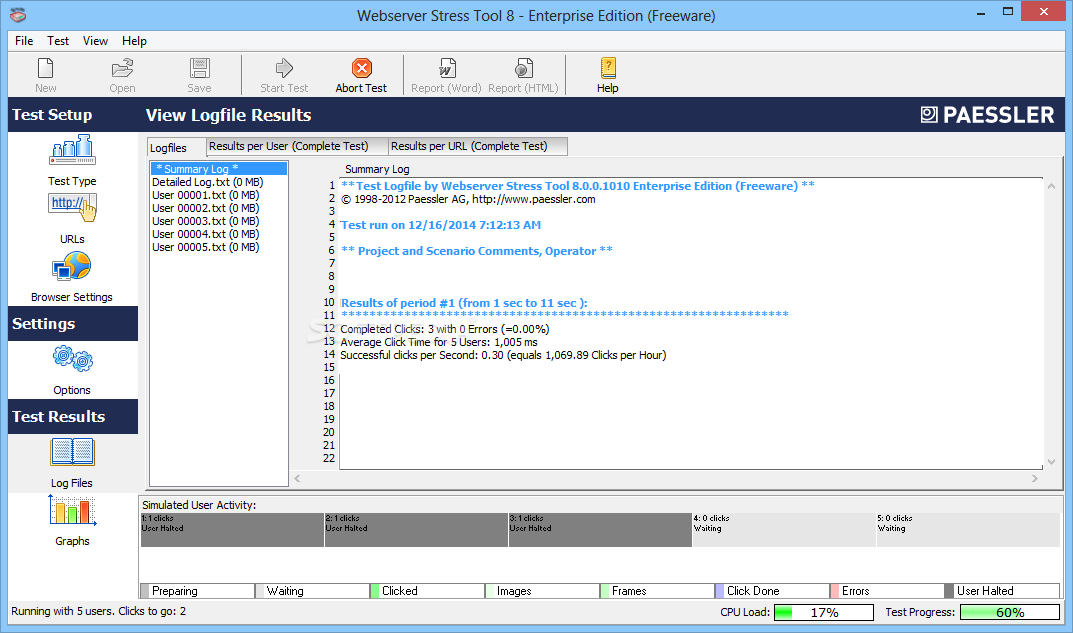The height and width of the screenshot is (633, 1073).
Task: Select User 00003.txt log file
Action: click(205, 221)
